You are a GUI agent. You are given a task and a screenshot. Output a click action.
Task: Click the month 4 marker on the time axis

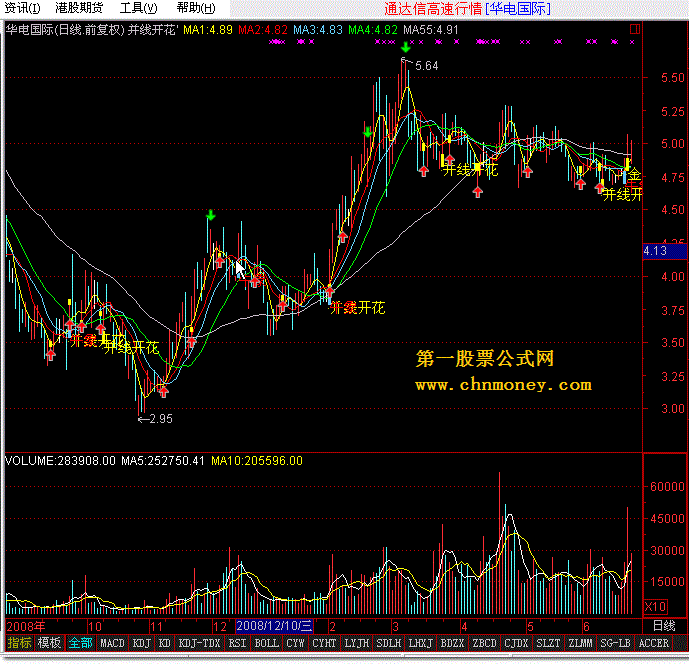pyautogui.click(x=464, y=626)
